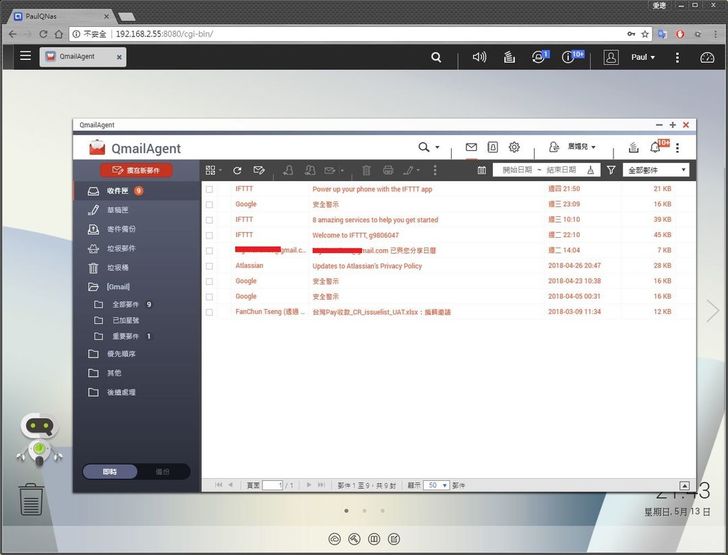This screenshot has width=728, height=555.
Task: Click the page number input field
Action: tap(273, 485)
